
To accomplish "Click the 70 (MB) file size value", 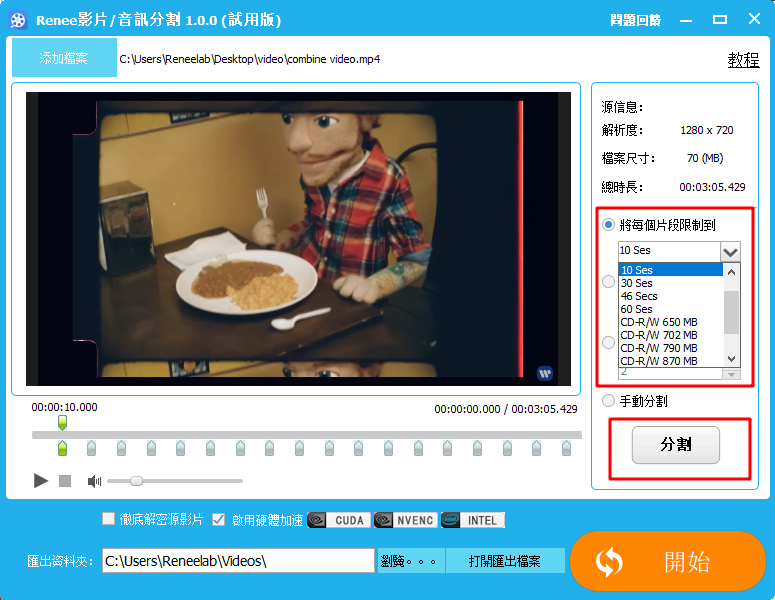I will tap(705, 158).
